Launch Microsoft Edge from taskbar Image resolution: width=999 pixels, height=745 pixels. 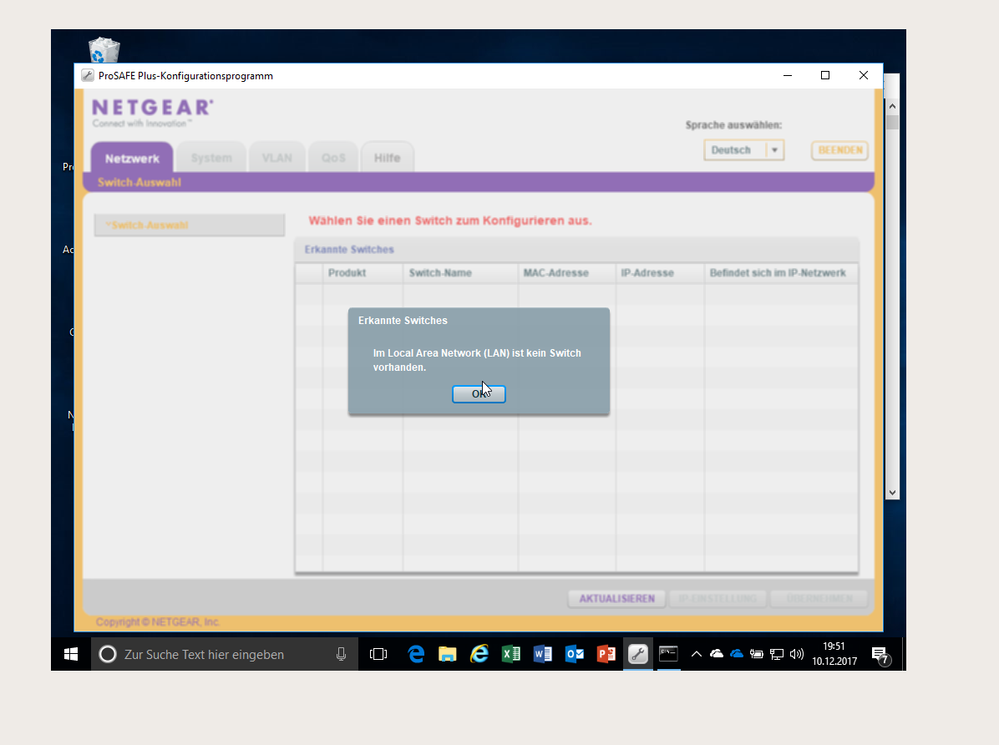[416, 654]
